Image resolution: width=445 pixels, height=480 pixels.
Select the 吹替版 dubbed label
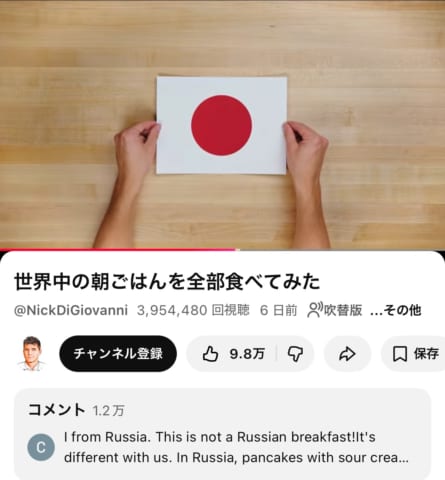tap(343, 310)
